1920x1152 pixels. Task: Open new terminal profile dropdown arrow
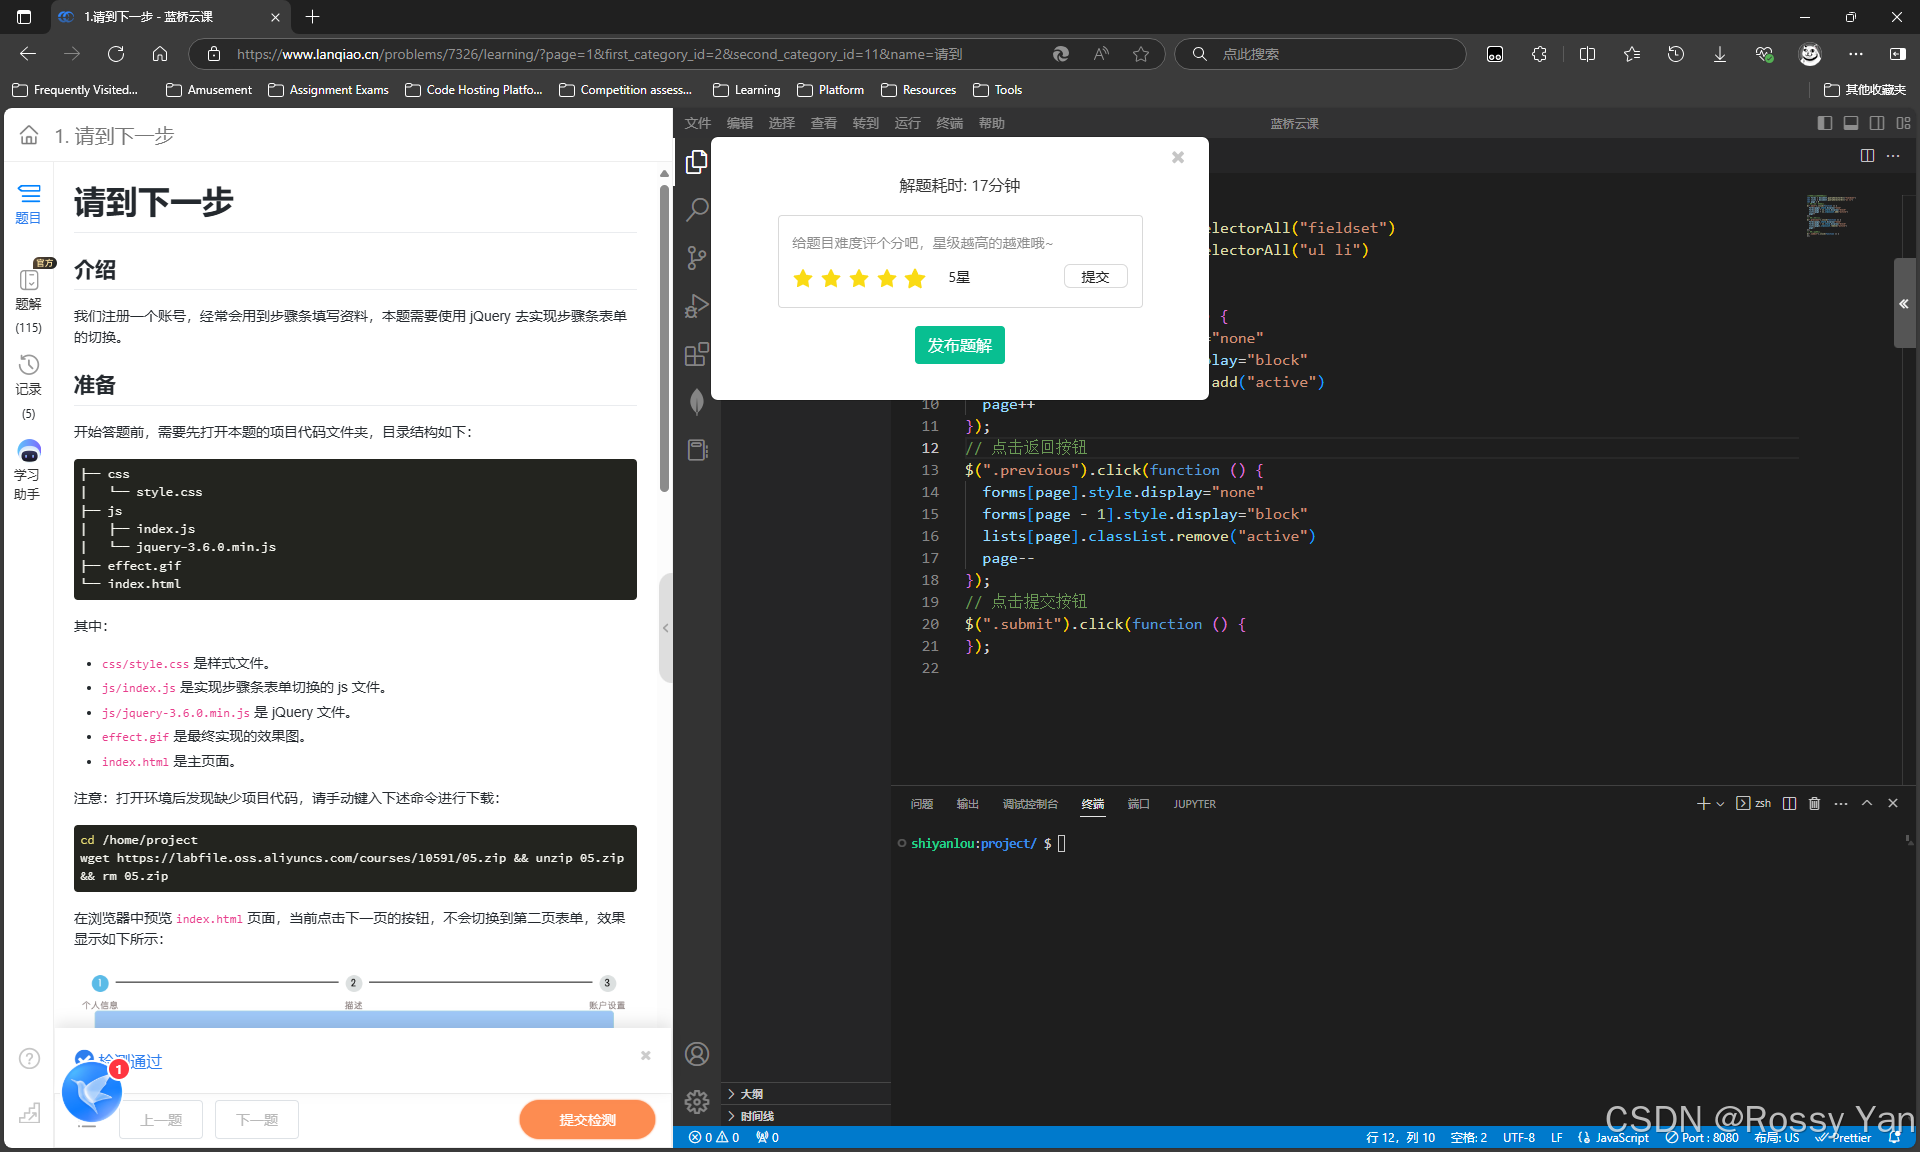[x=1720, y=804]
